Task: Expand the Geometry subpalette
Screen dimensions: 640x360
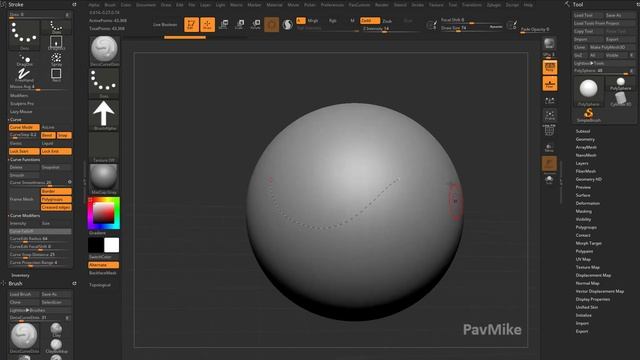Action: click(x=585, y=139)
